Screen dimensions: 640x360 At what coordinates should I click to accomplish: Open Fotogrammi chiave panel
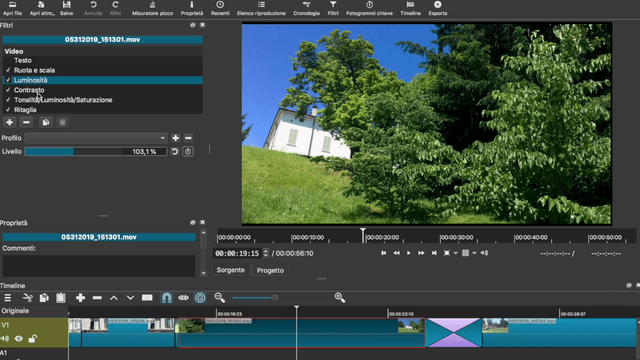pyautogui.click(x=369, y=8)
